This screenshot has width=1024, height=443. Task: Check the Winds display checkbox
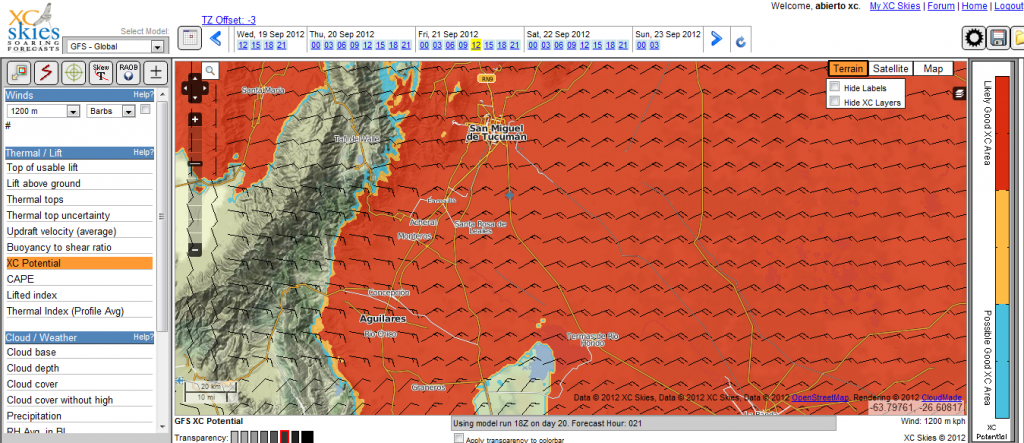(x=145, y=109)
